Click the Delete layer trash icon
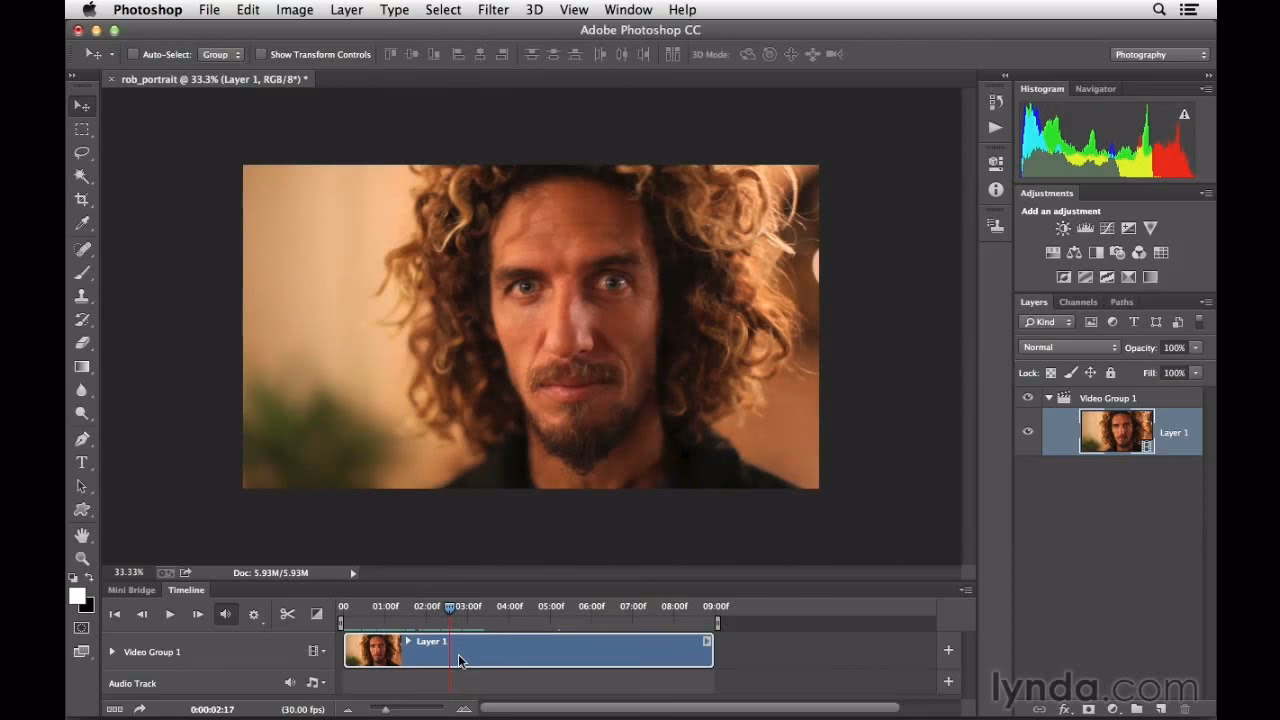The image size is (1280, 720). click(x=1185, y=710)
